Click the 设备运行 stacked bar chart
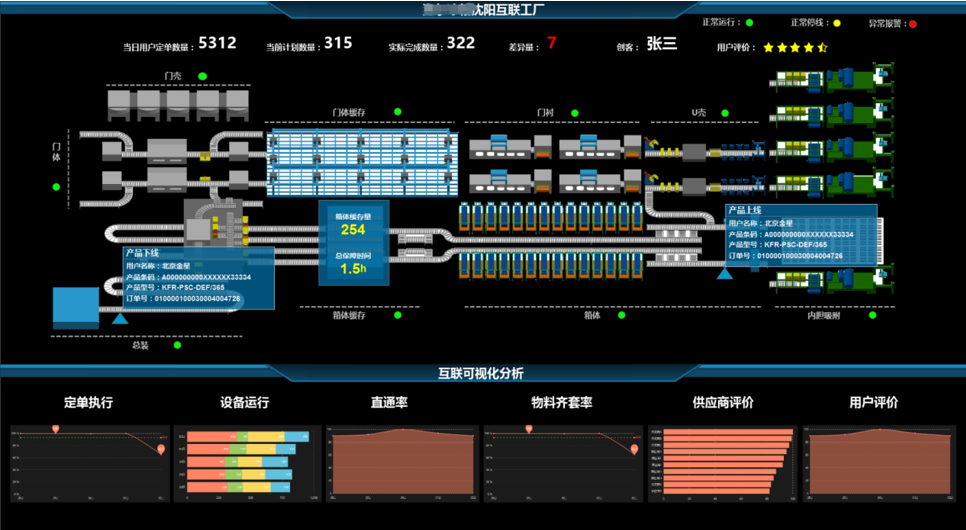The image size is (966, 530). coord(249,464)
